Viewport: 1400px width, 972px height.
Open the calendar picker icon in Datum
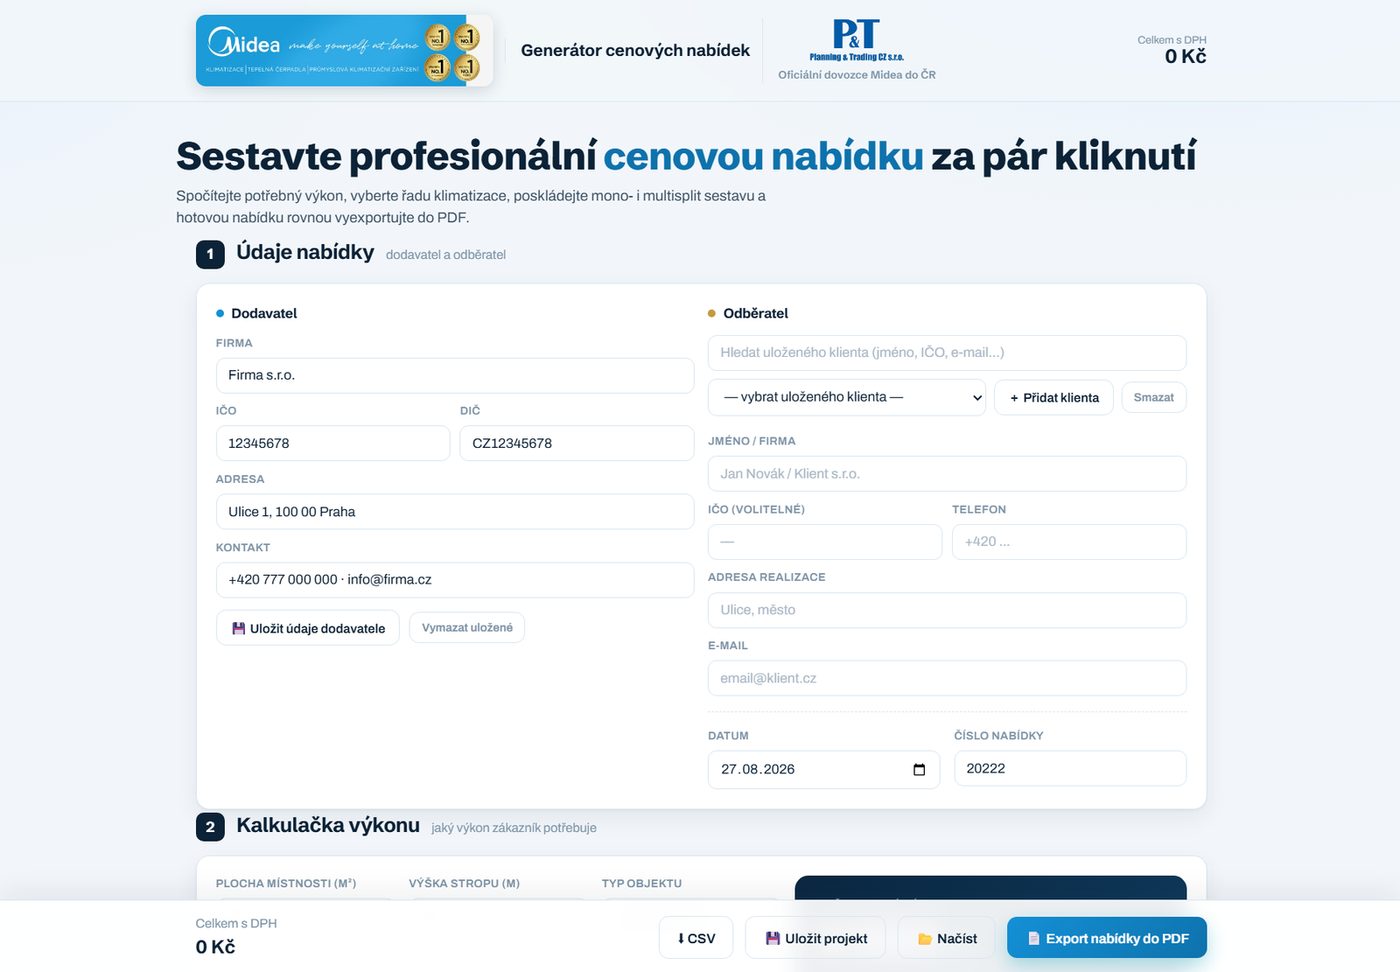coord(919,769)
